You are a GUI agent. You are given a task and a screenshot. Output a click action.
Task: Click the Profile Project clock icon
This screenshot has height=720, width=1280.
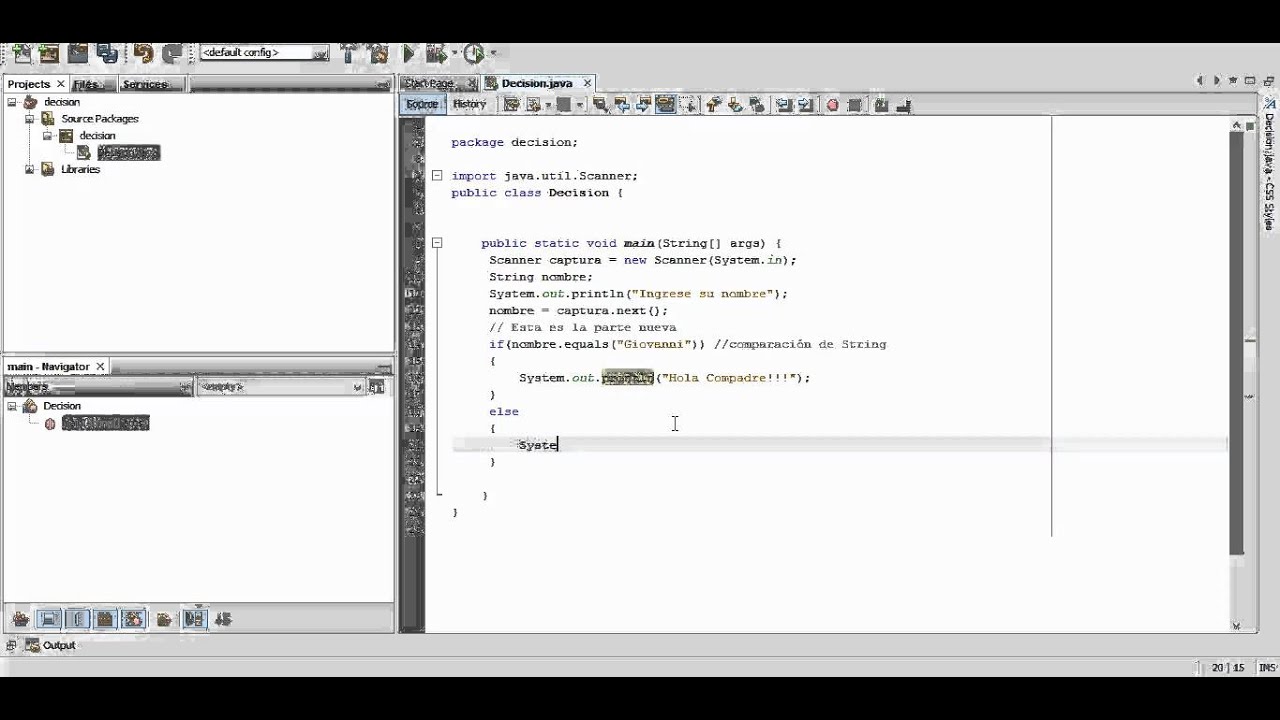(x=474, y=53)
